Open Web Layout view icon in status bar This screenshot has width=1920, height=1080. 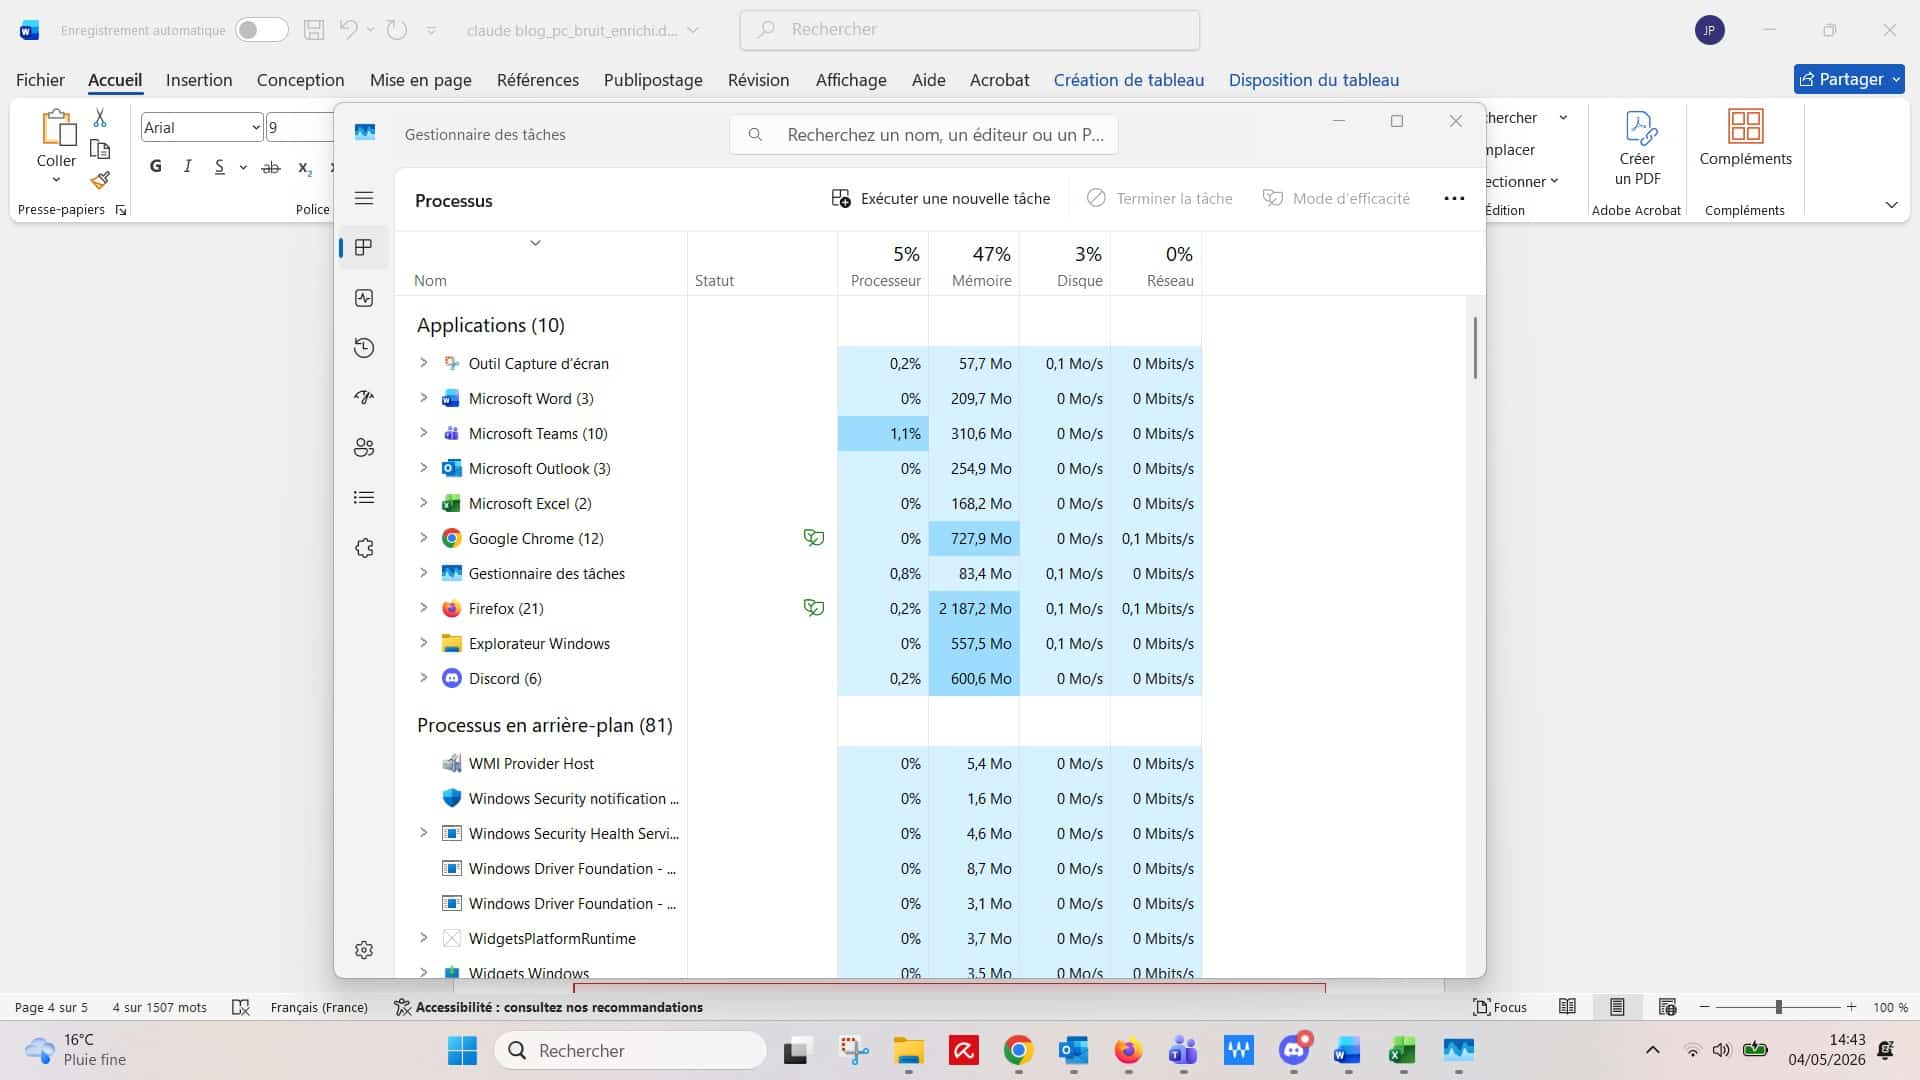point(1667,1007)
